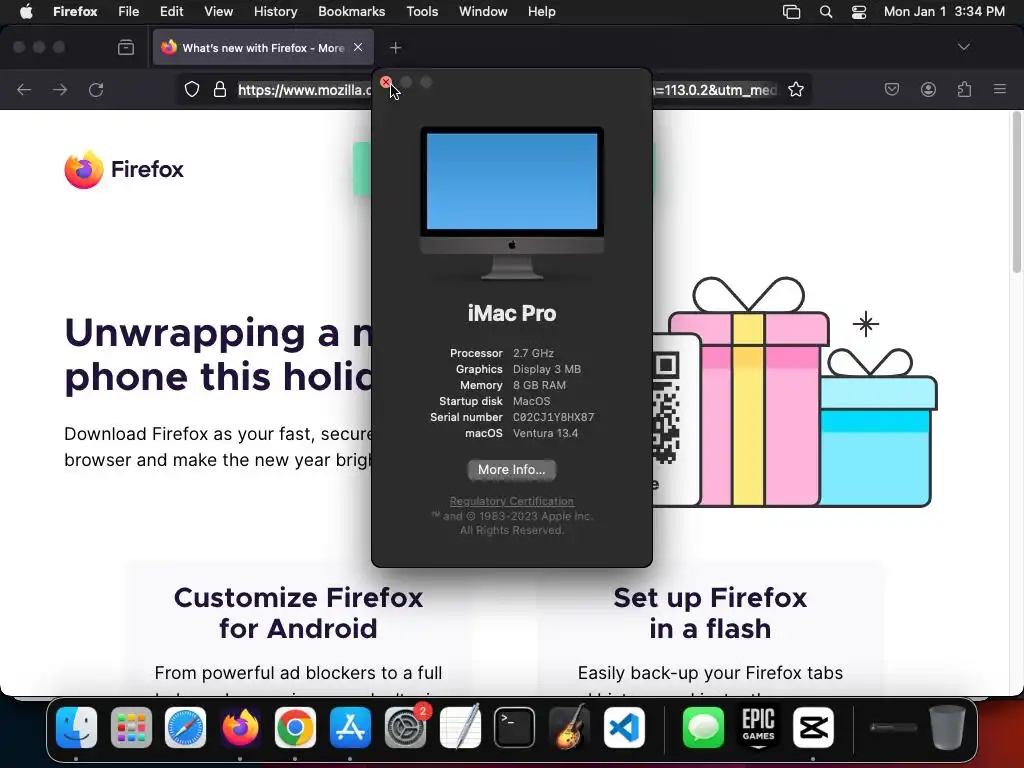Image resolution: width=1024 pixels, height=768 pixels.
Task: Open App Store from the Dock
Action: pos(350,727)
